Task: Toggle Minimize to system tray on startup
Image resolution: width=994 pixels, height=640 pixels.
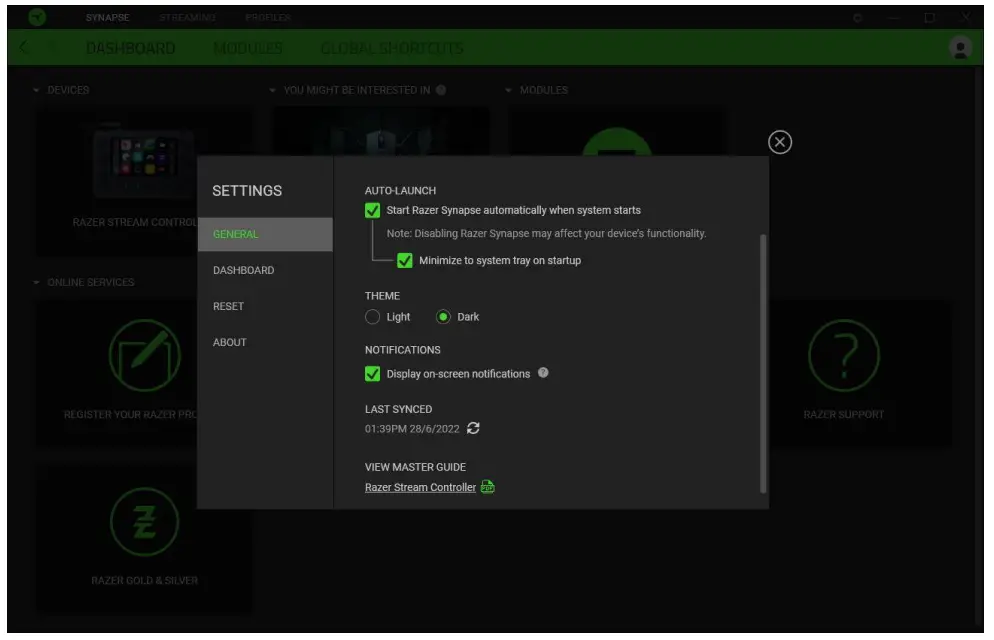Action: pyautogui.click(x=405, y=261)
